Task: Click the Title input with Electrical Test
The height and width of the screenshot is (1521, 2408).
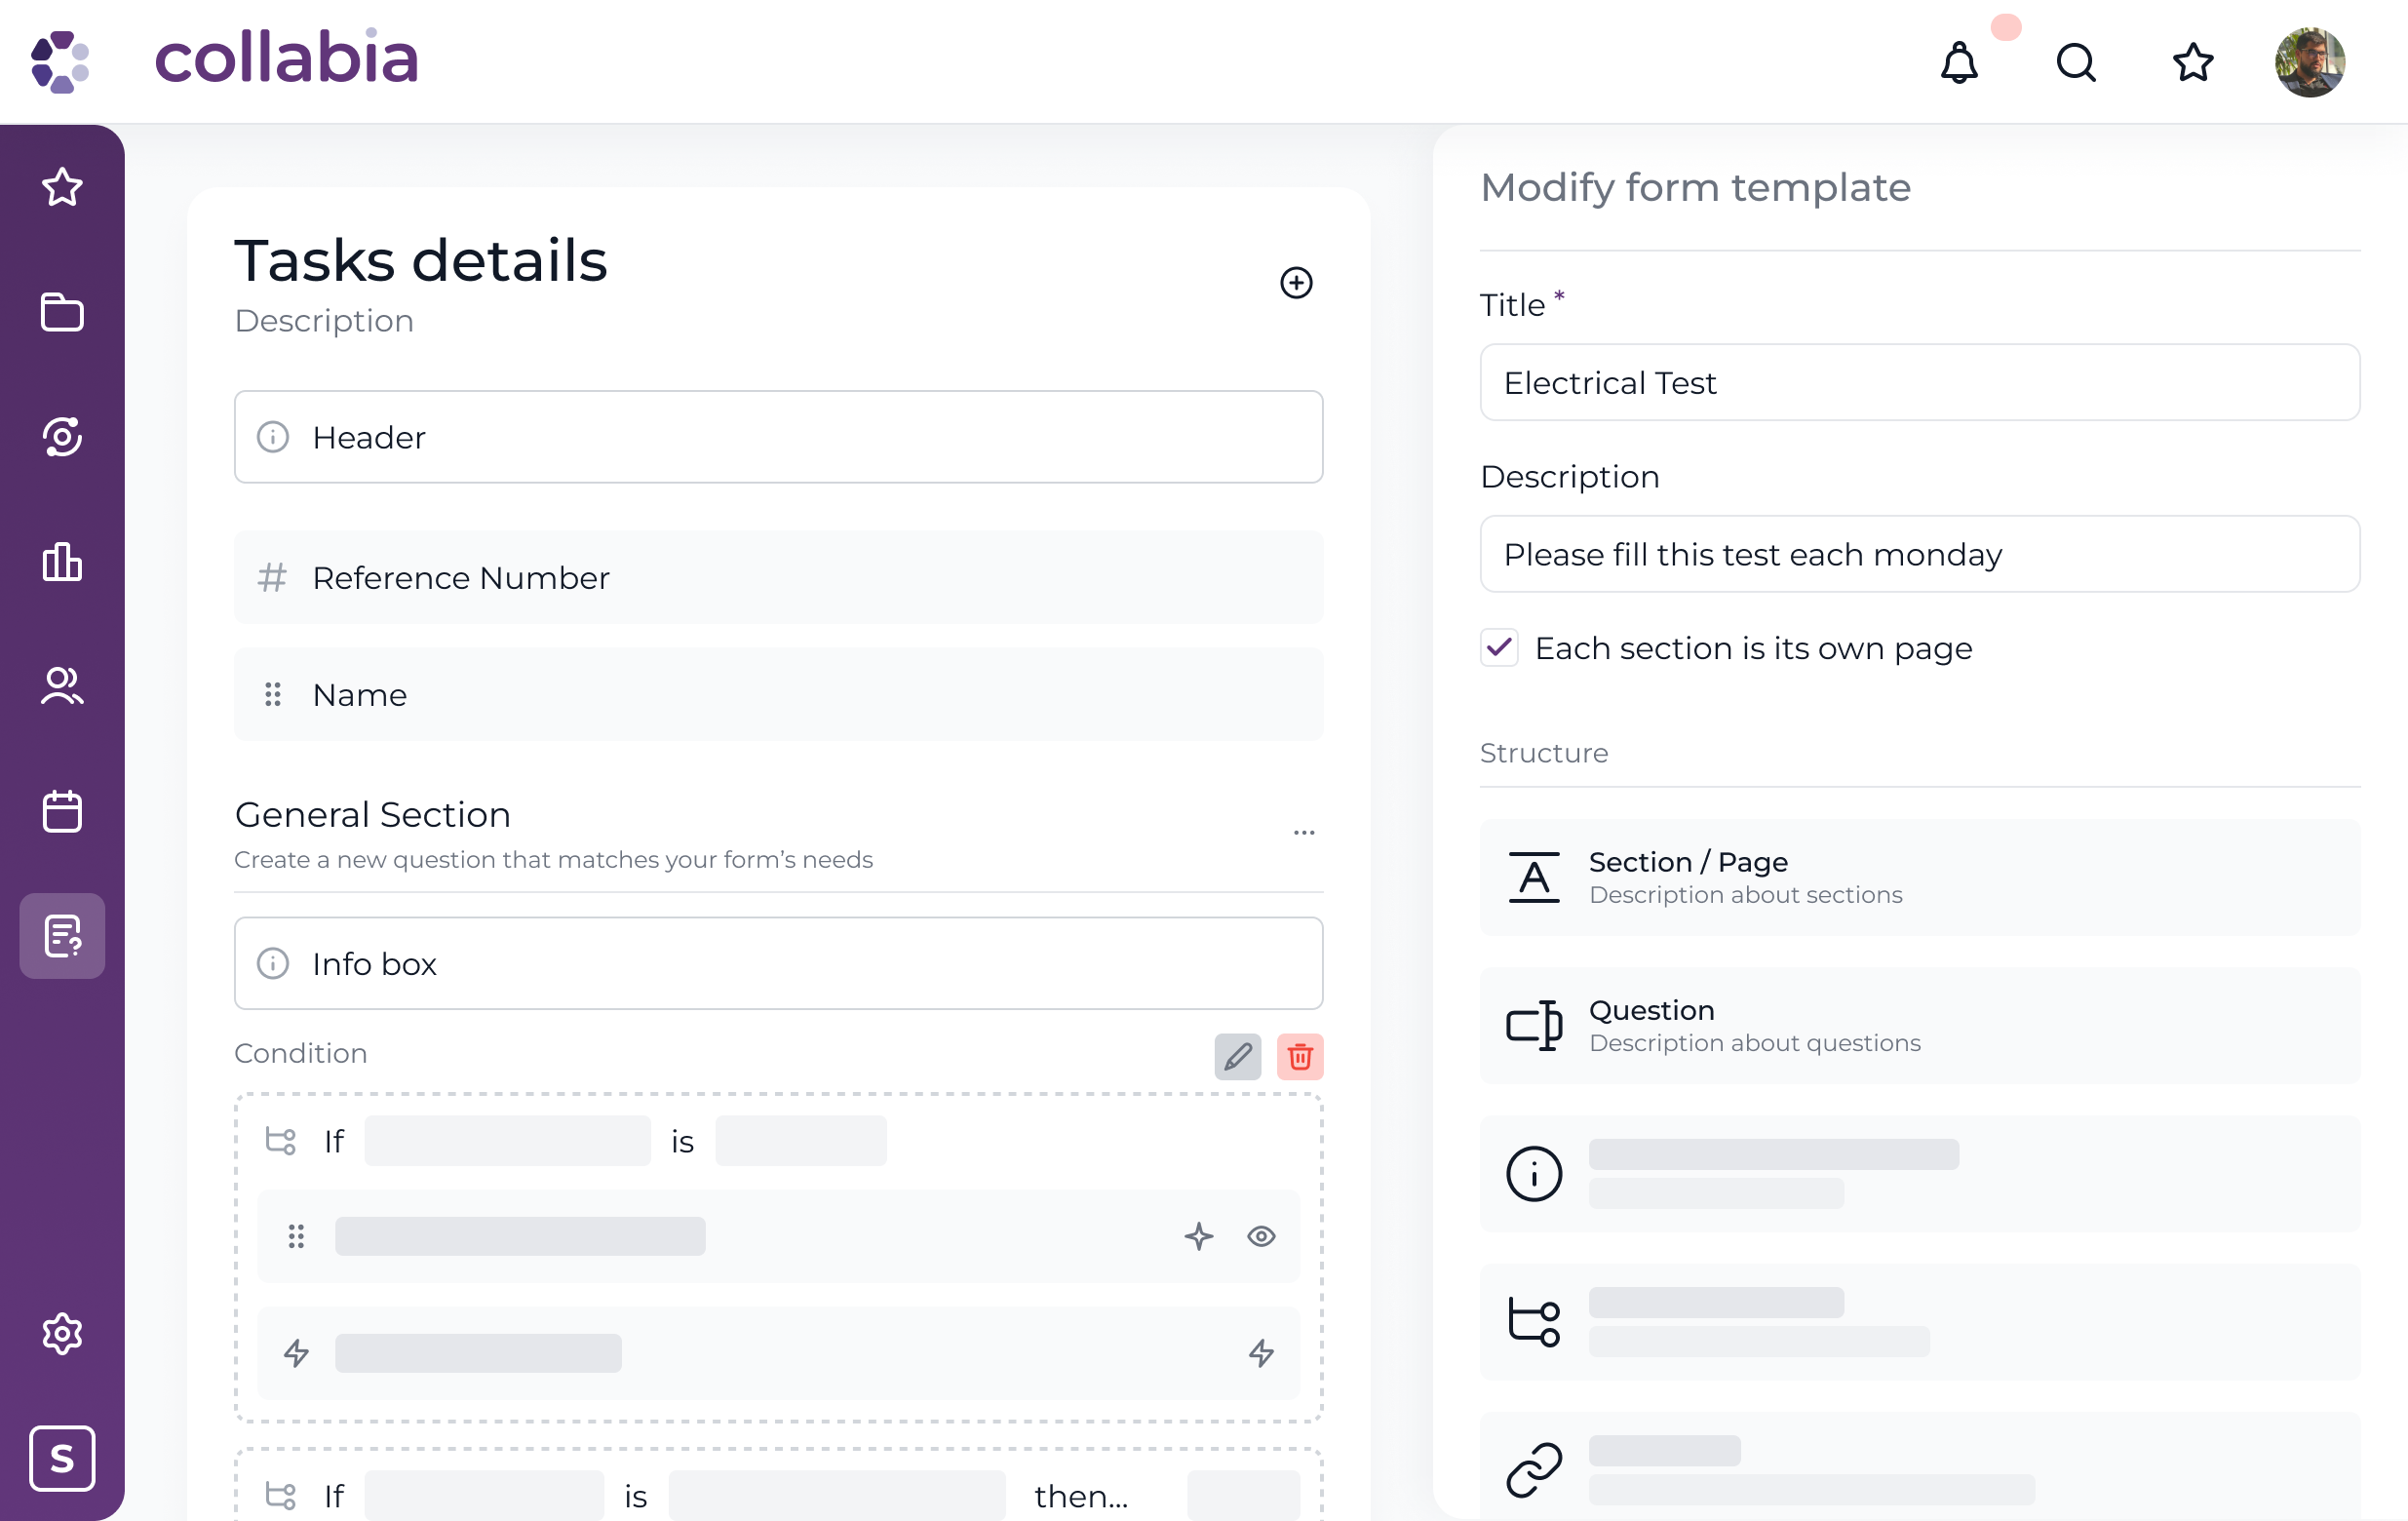Action: [1919, 383]
